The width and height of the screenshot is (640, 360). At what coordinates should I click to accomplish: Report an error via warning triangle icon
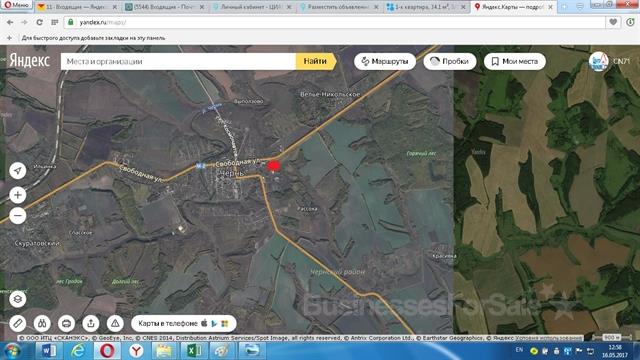[x=115, y=324]
